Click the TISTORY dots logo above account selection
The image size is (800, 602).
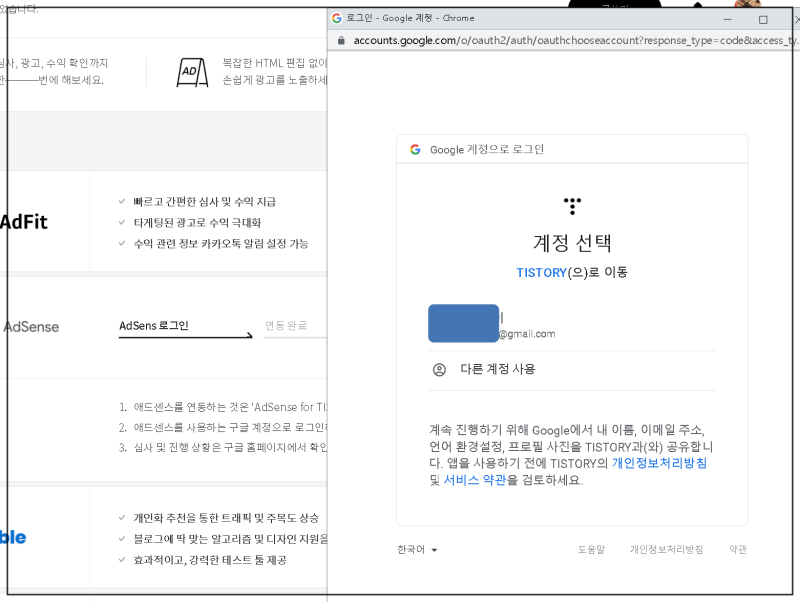pos(572,206)
